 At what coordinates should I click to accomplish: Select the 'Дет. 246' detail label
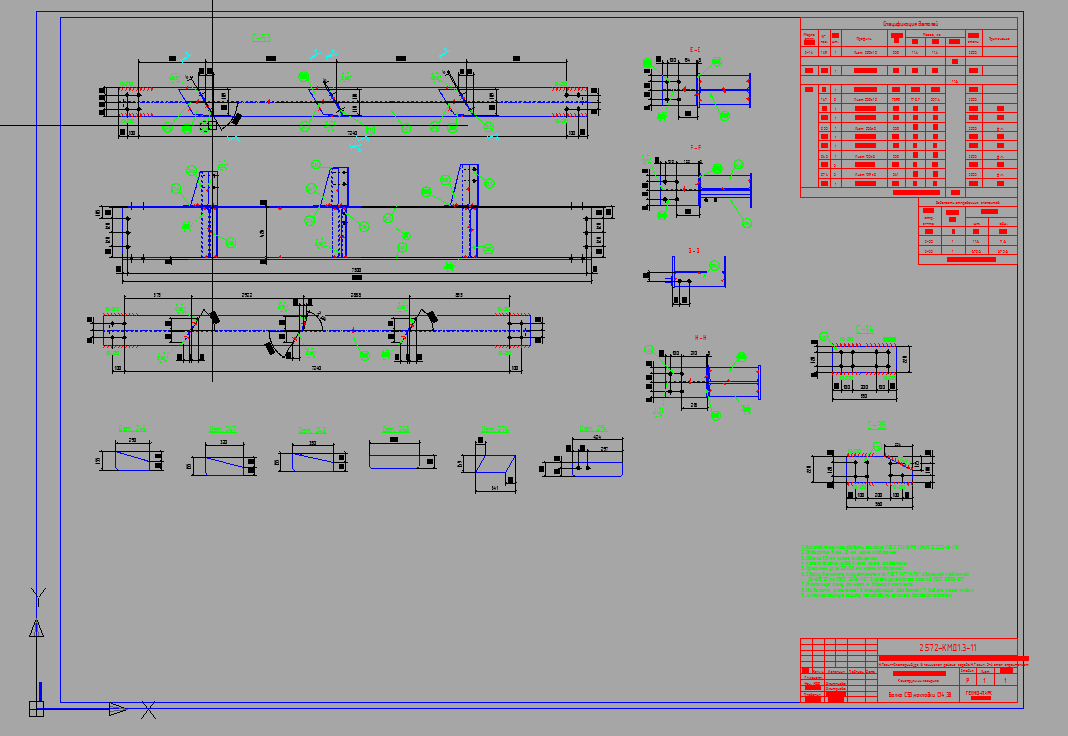point(133,429)
